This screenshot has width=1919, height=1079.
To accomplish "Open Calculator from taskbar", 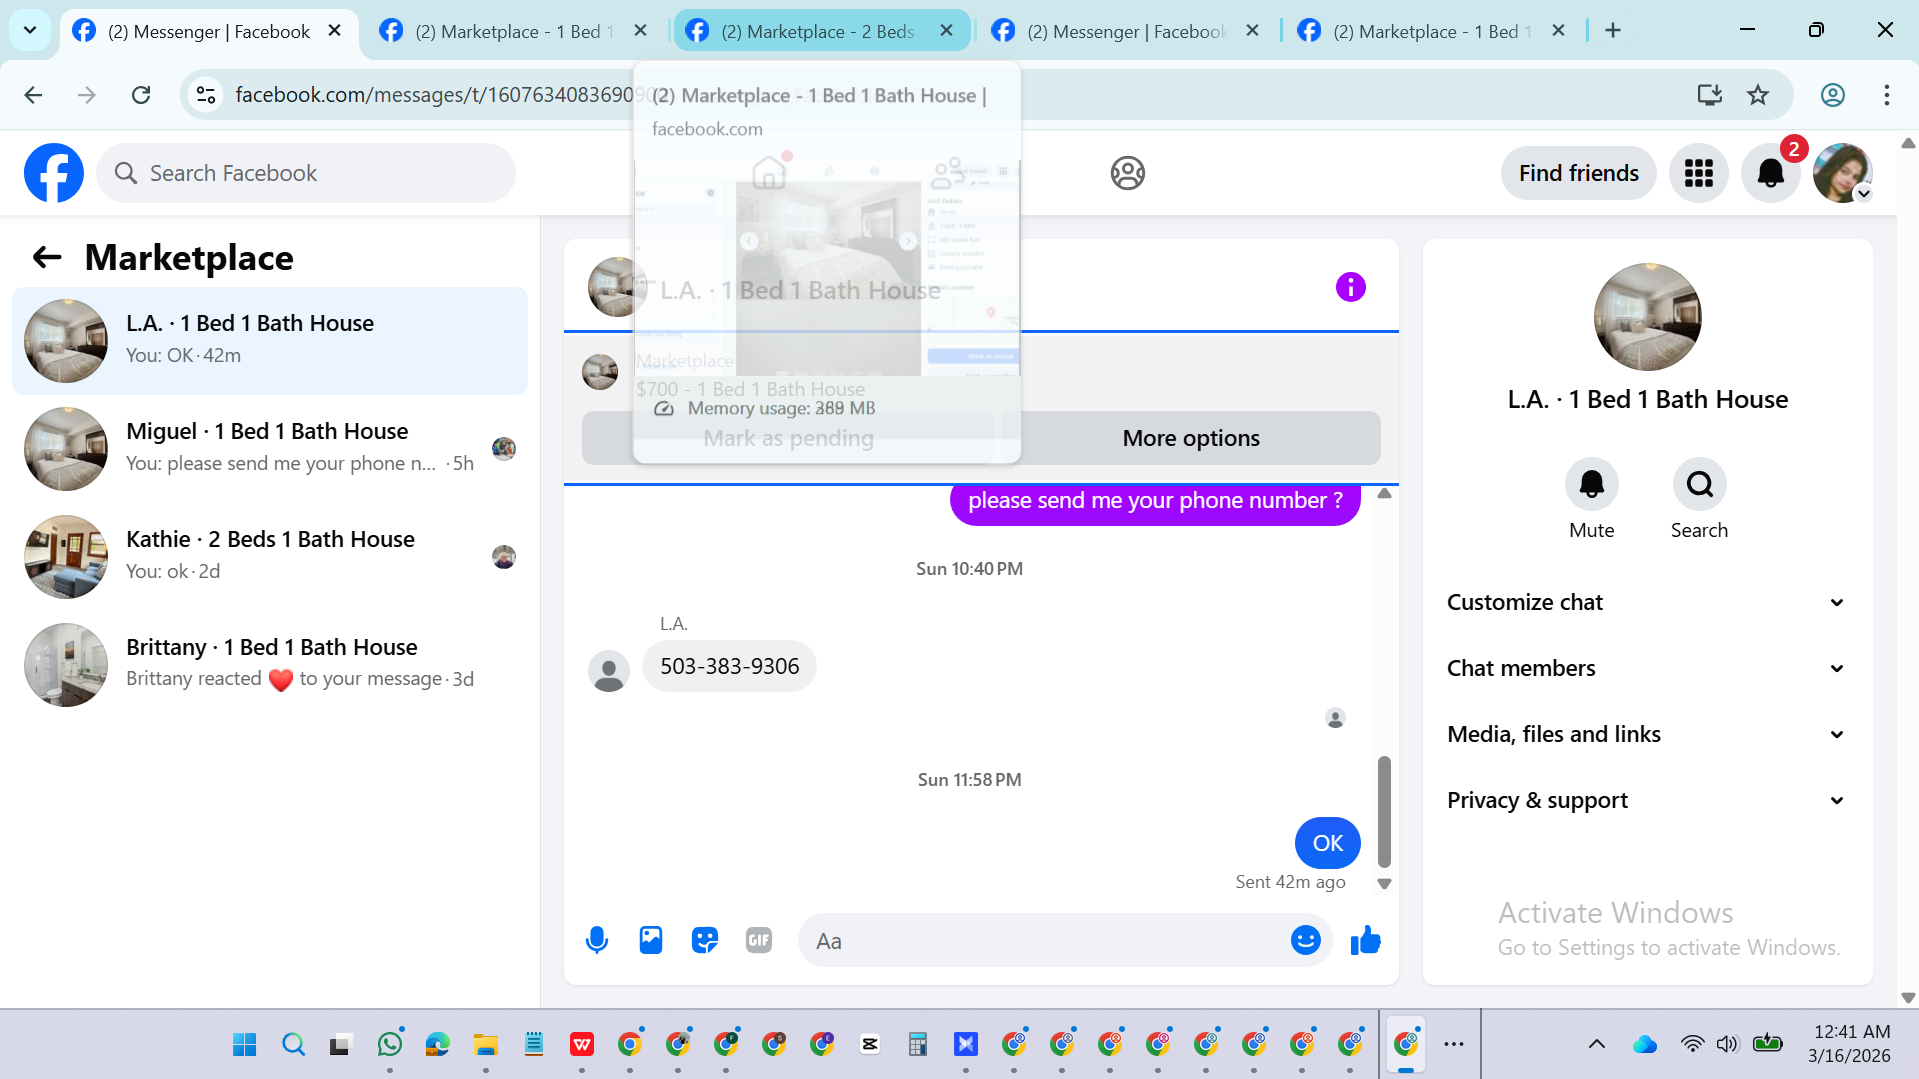I will 917,1044.
